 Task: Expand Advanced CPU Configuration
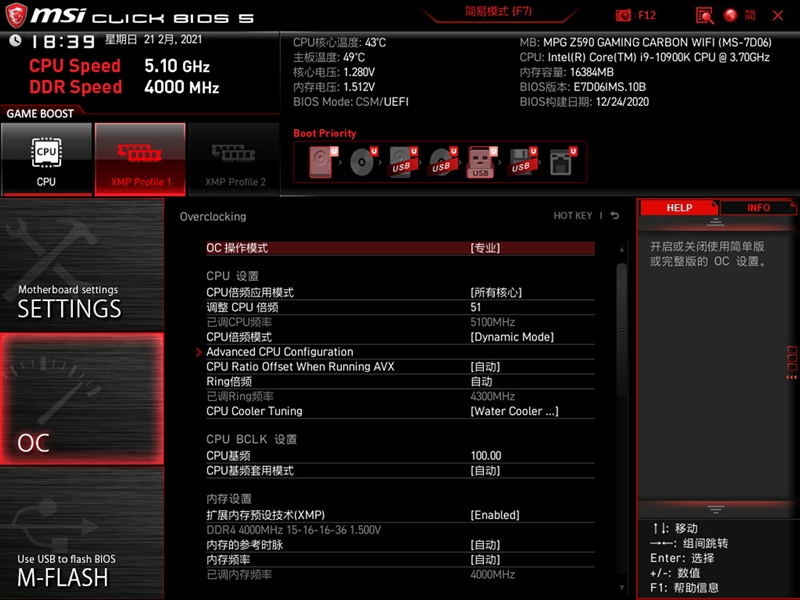pos(278,351)
